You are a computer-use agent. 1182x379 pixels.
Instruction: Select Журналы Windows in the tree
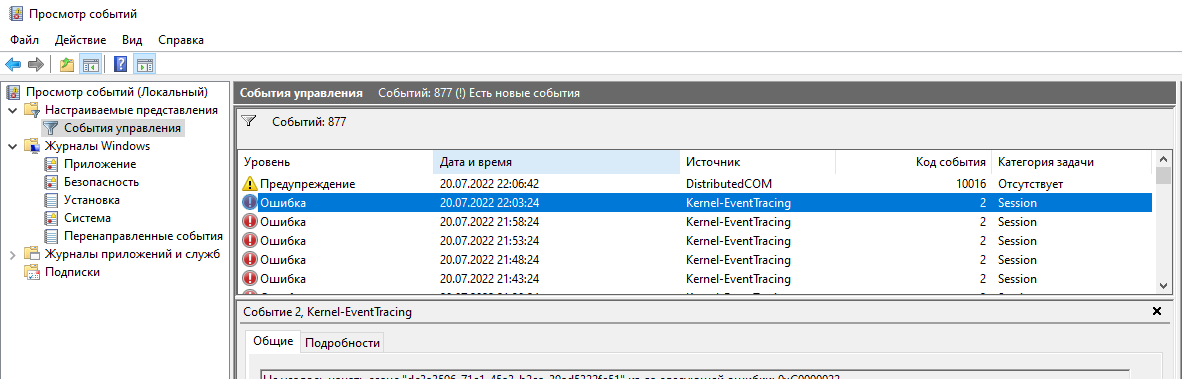pos(97,146)
